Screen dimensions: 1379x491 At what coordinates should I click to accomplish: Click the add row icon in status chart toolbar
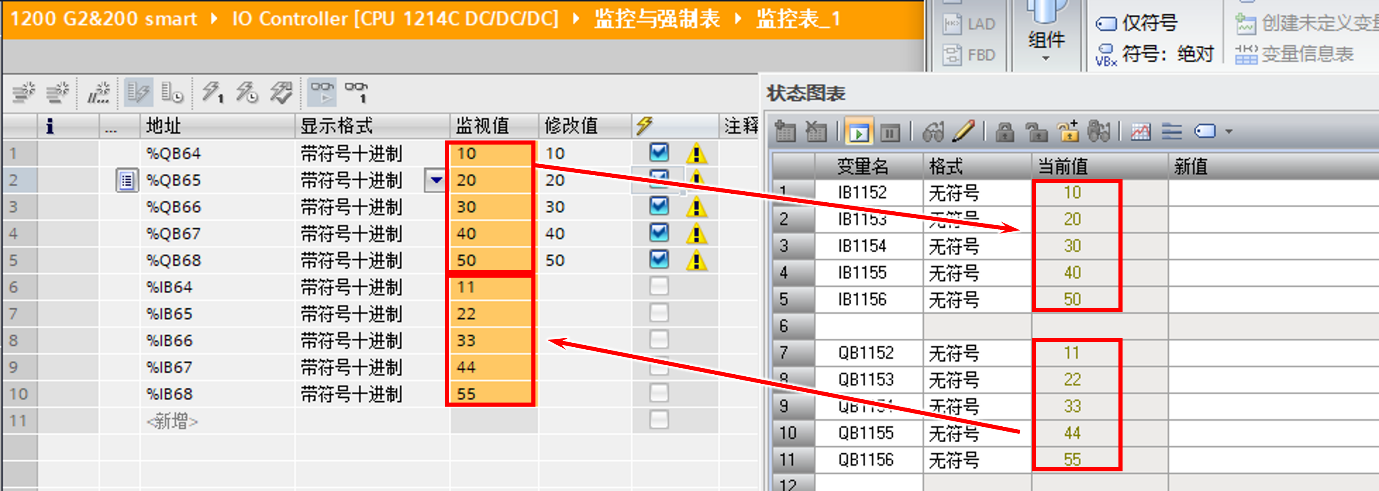[786, 131]
